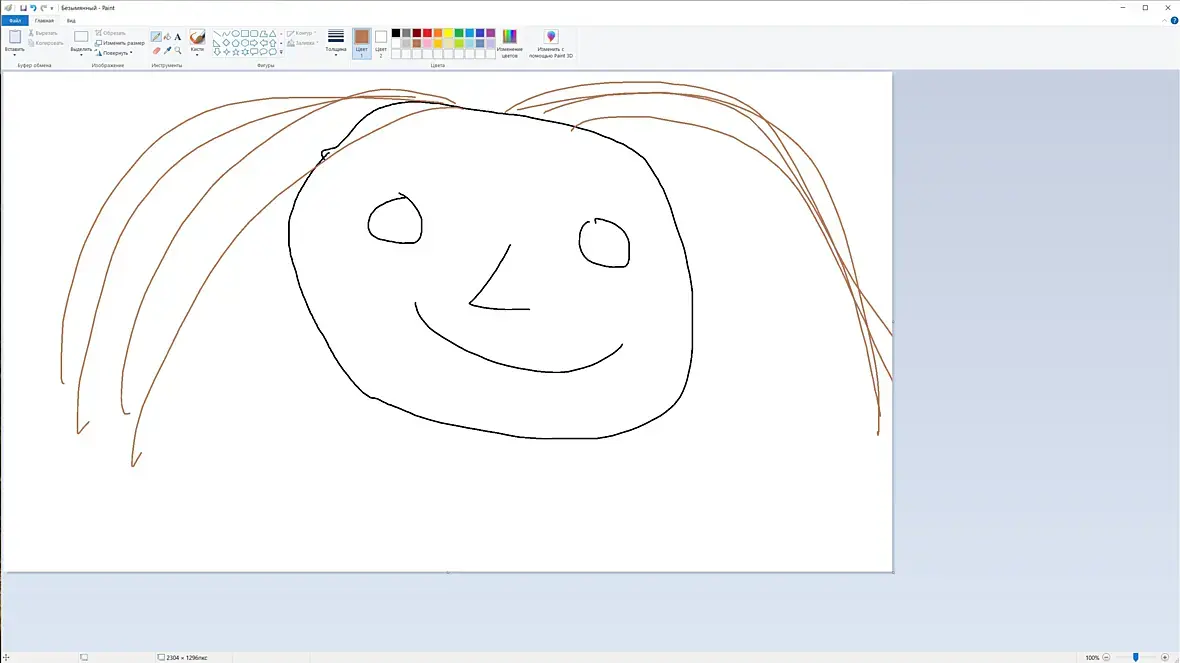Choose the oval shape

pyautogui.click(x=236, y=34)
